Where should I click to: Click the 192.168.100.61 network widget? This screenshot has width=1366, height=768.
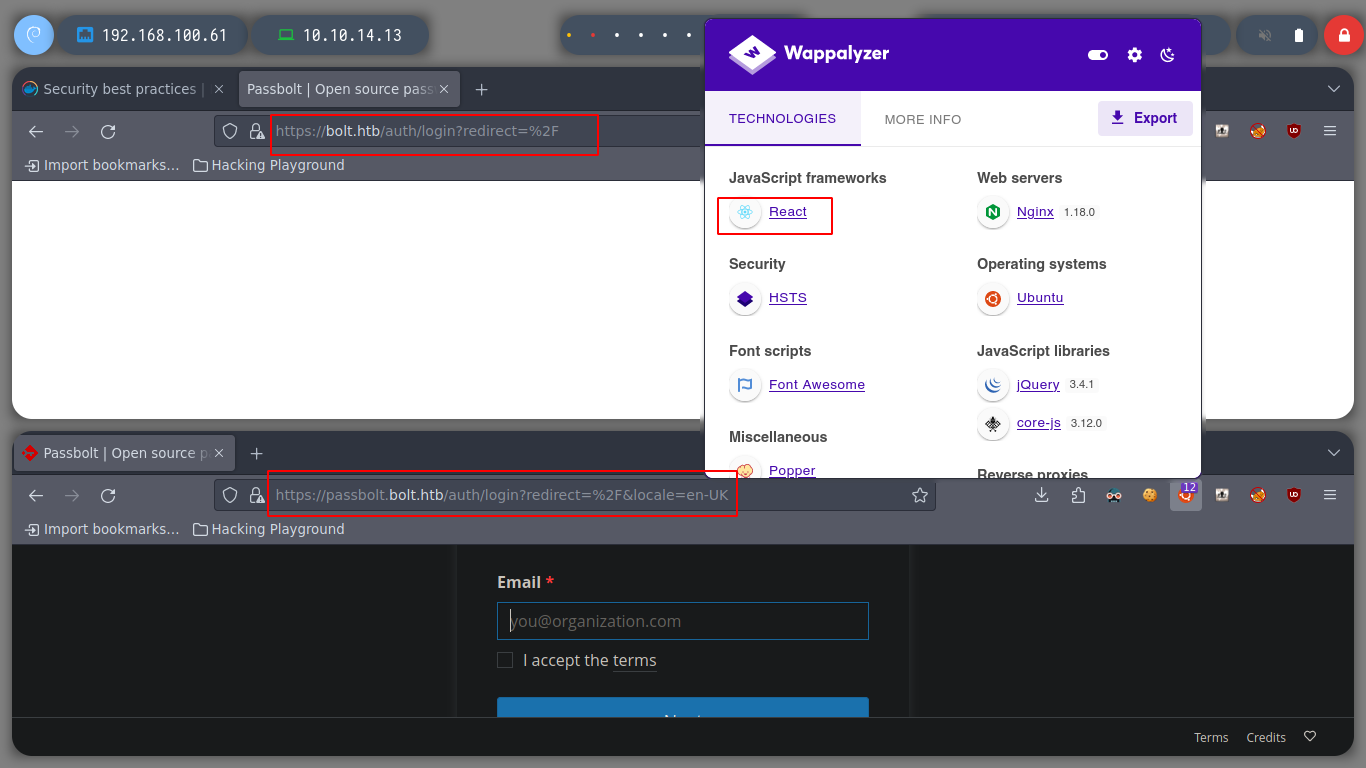pyautogui.click(x=153, y=35)
